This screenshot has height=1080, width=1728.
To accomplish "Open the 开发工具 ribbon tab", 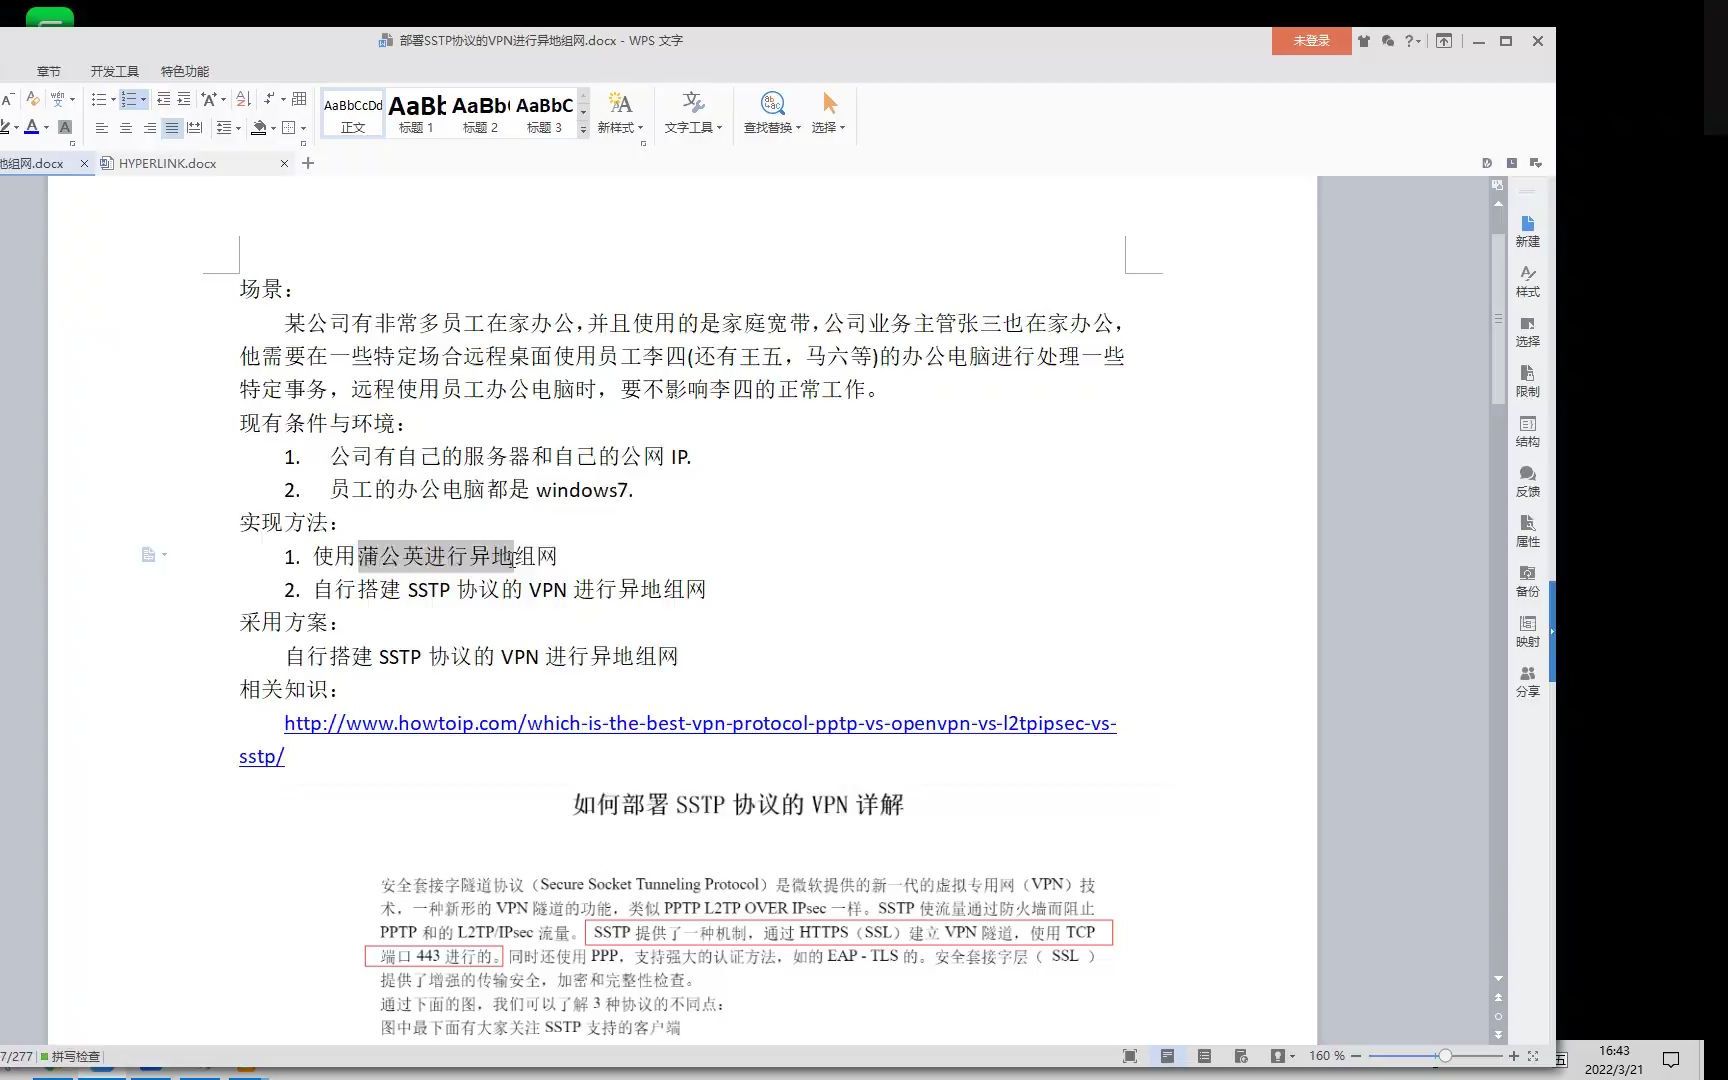I will (x=114, y=71).
